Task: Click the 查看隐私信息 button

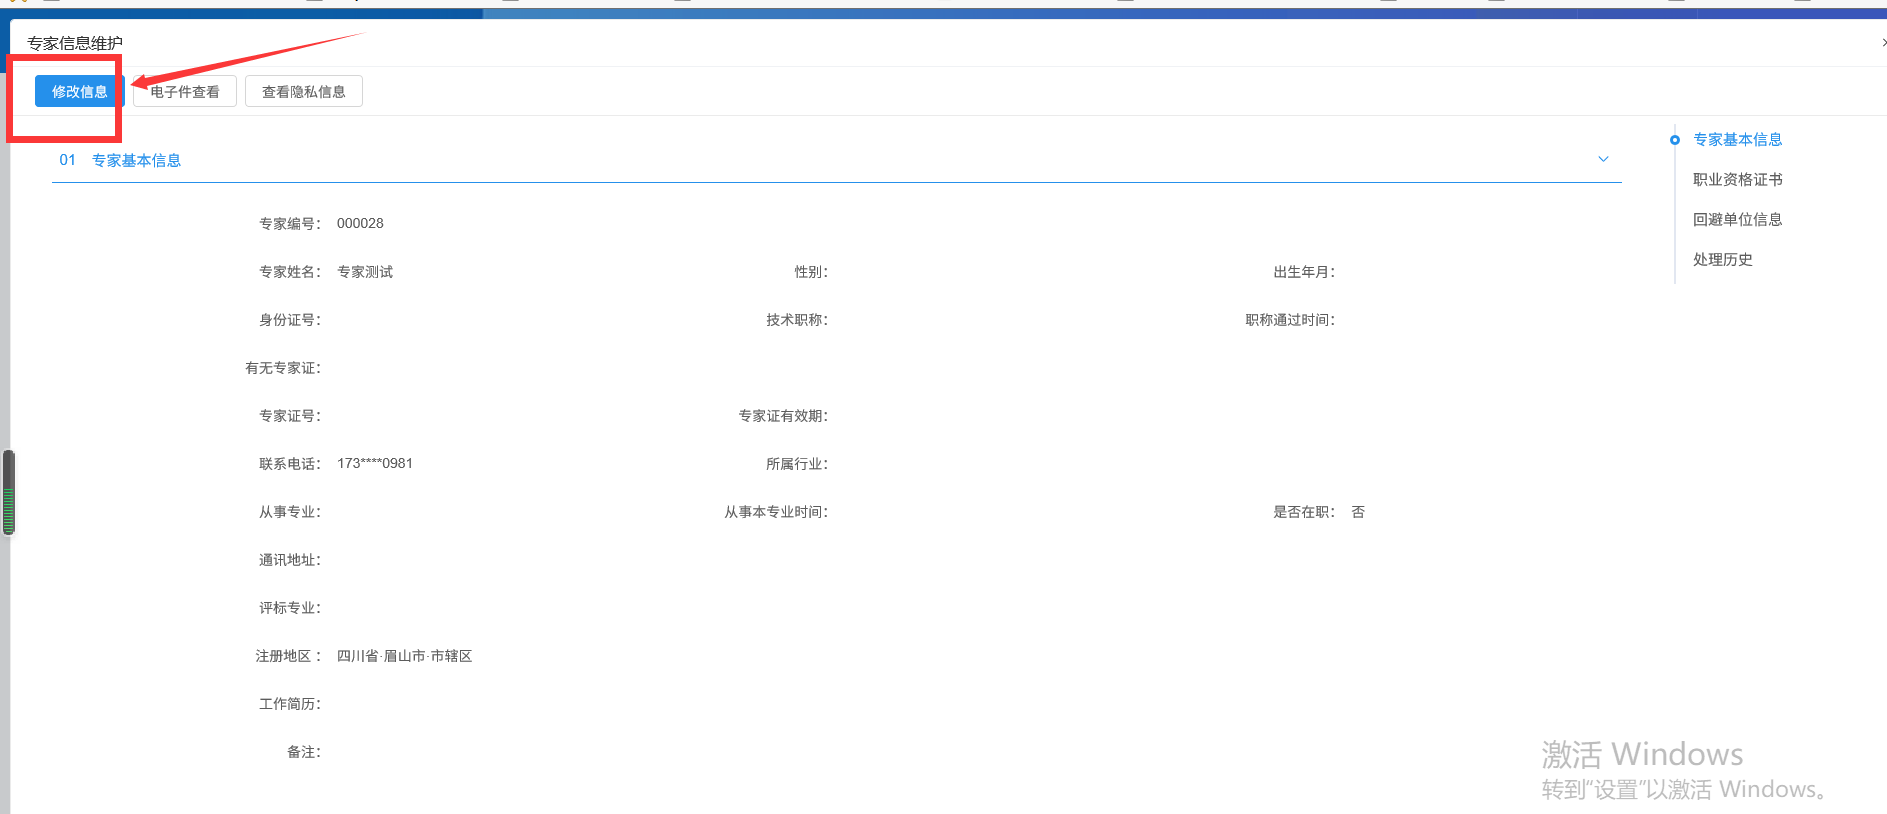Action: 303,92
